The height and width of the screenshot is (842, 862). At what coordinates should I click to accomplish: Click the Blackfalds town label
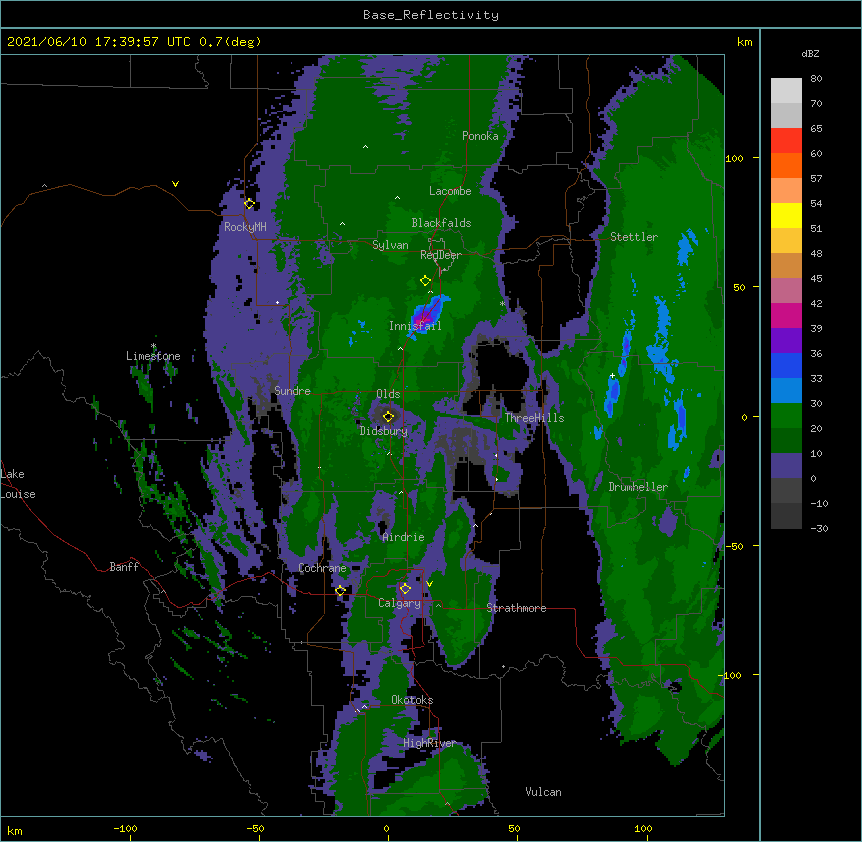[x=441, y=223]
